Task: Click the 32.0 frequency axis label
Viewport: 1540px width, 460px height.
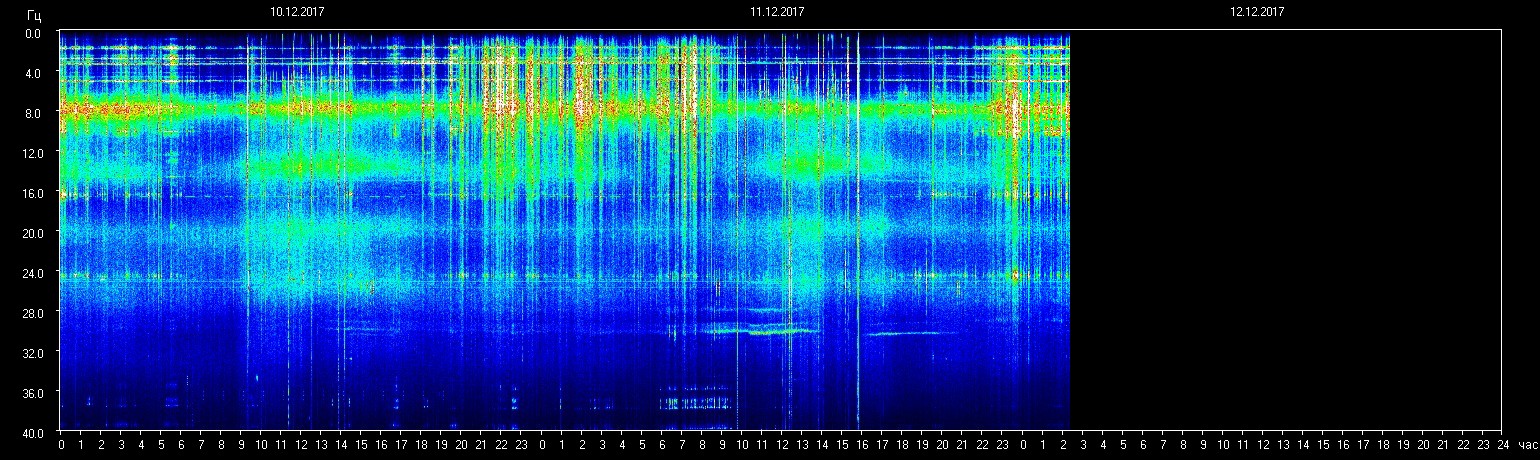Action: tap(34, 352)
